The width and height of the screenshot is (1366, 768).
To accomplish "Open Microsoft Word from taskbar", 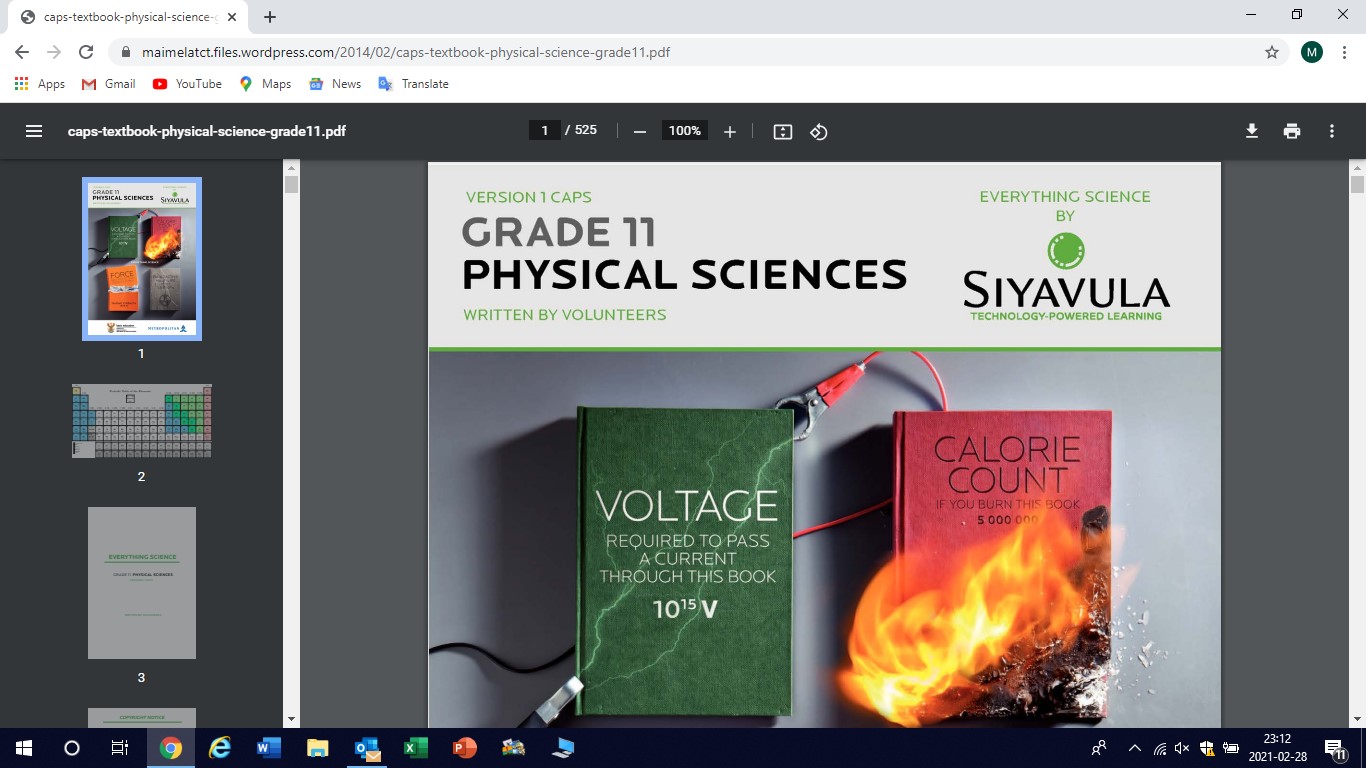I will (x=268, y=748).
